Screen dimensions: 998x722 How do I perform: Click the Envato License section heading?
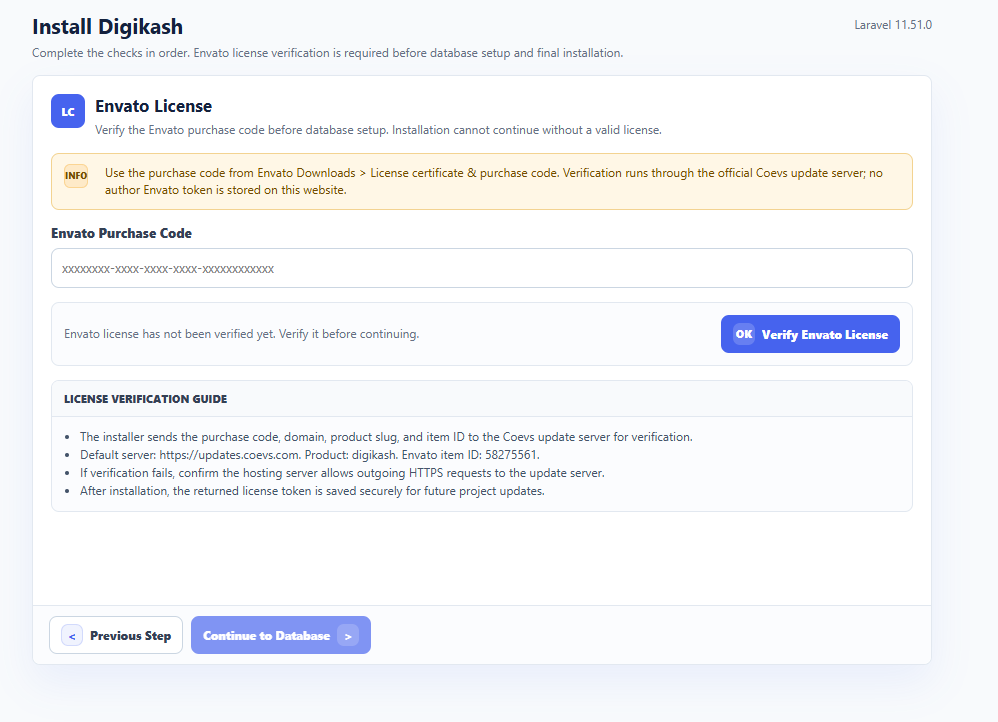153,106
